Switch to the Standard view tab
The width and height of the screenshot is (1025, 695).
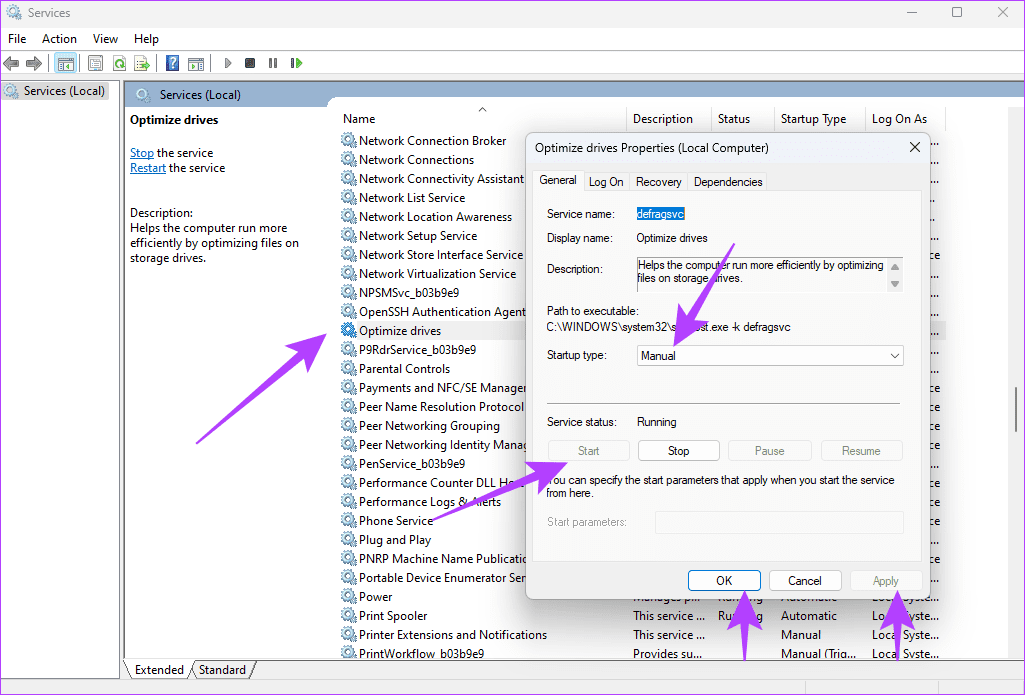coord(222,670)
